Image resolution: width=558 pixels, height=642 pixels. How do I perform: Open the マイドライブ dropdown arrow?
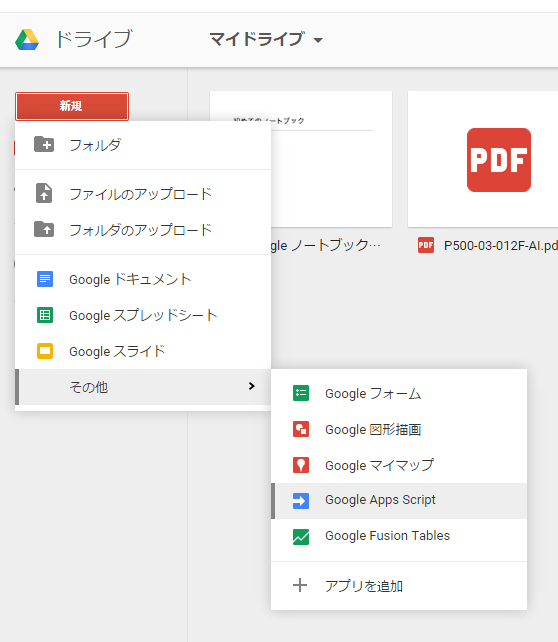pos(318,40)
